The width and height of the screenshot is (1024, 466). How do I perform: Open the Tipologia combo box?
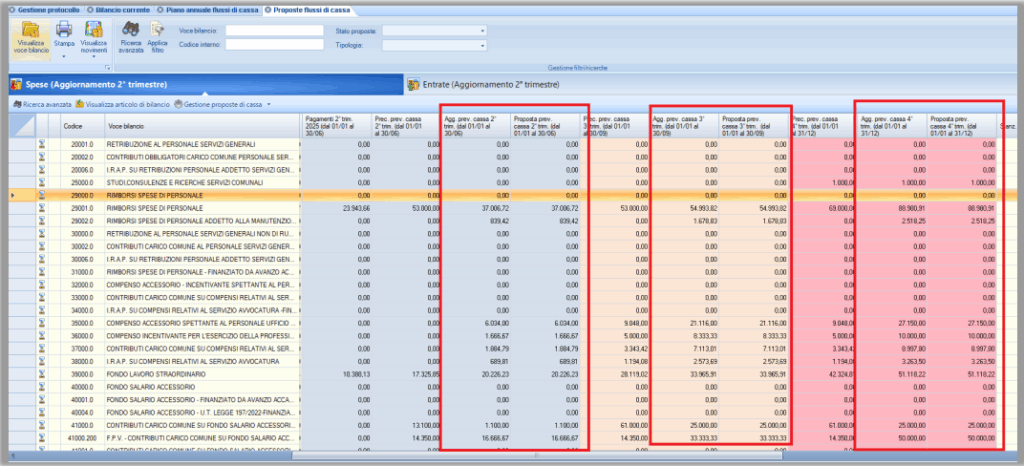click(482, 45)
